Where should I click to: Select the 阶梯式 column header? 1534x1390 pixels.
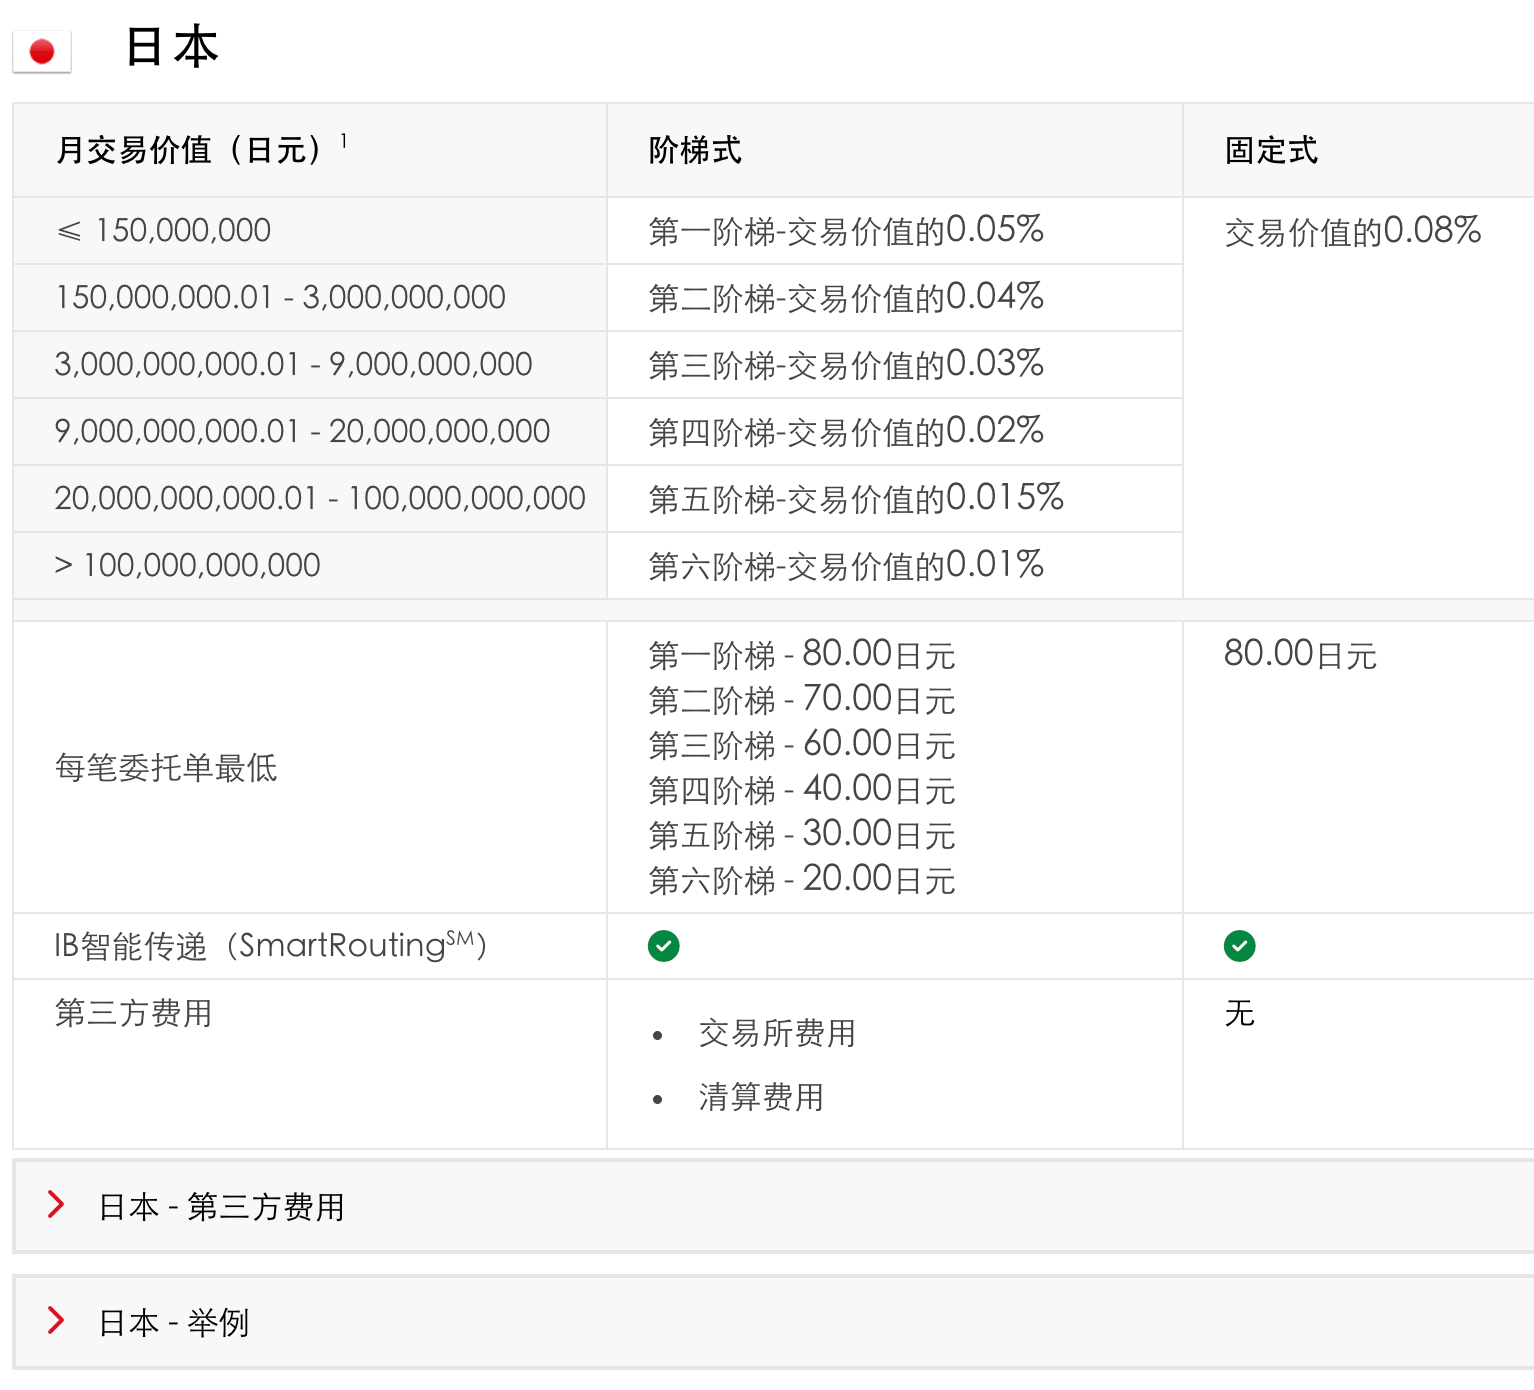695,151
